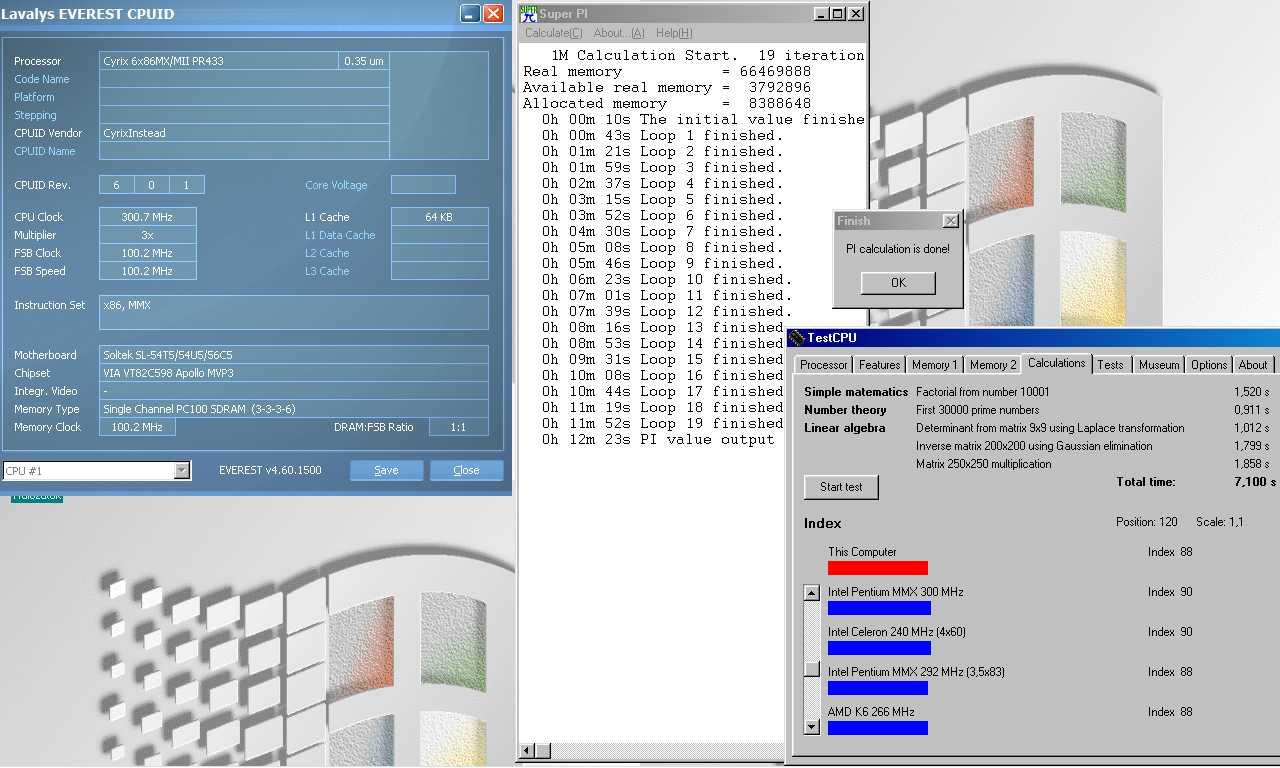This screenshot has height=768, width=1280.
Task: Click blue bar for AMD K6 266 MHz
Action: pos(878,728)
